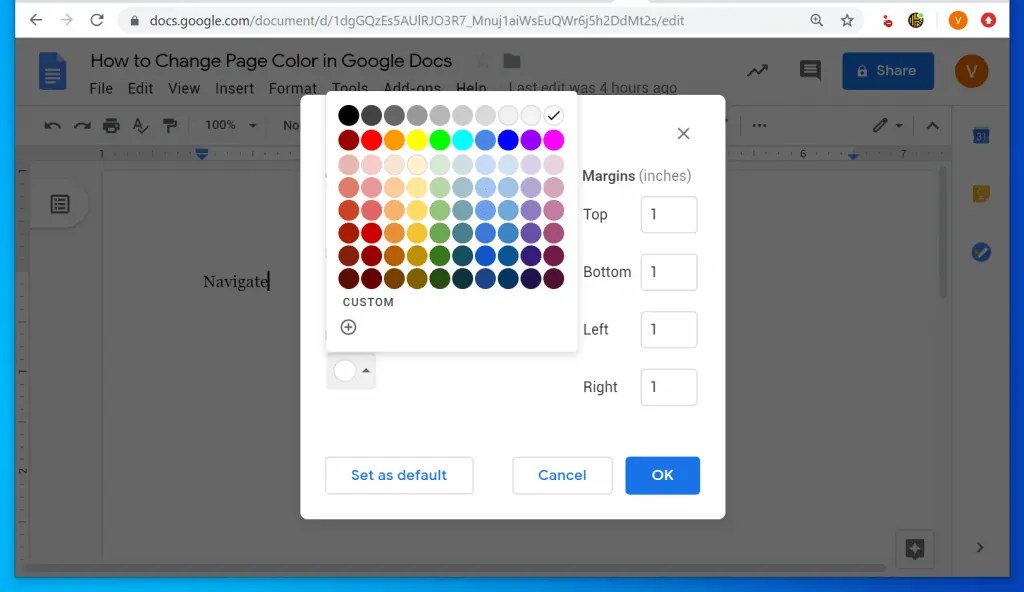1024x592 pixels.
Task: Open Google Calendar side panel icon
Action: 981,135
